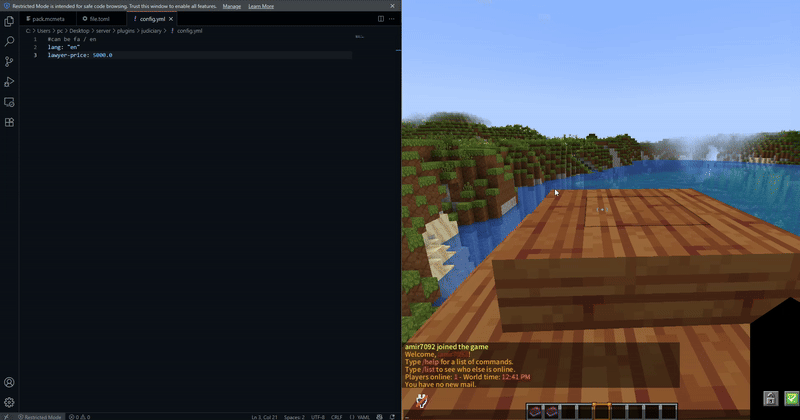Image resolution: width=800 pixels, height=420 pixels.
Task: Close the config.yml tab
Action: tap(171, 19)
